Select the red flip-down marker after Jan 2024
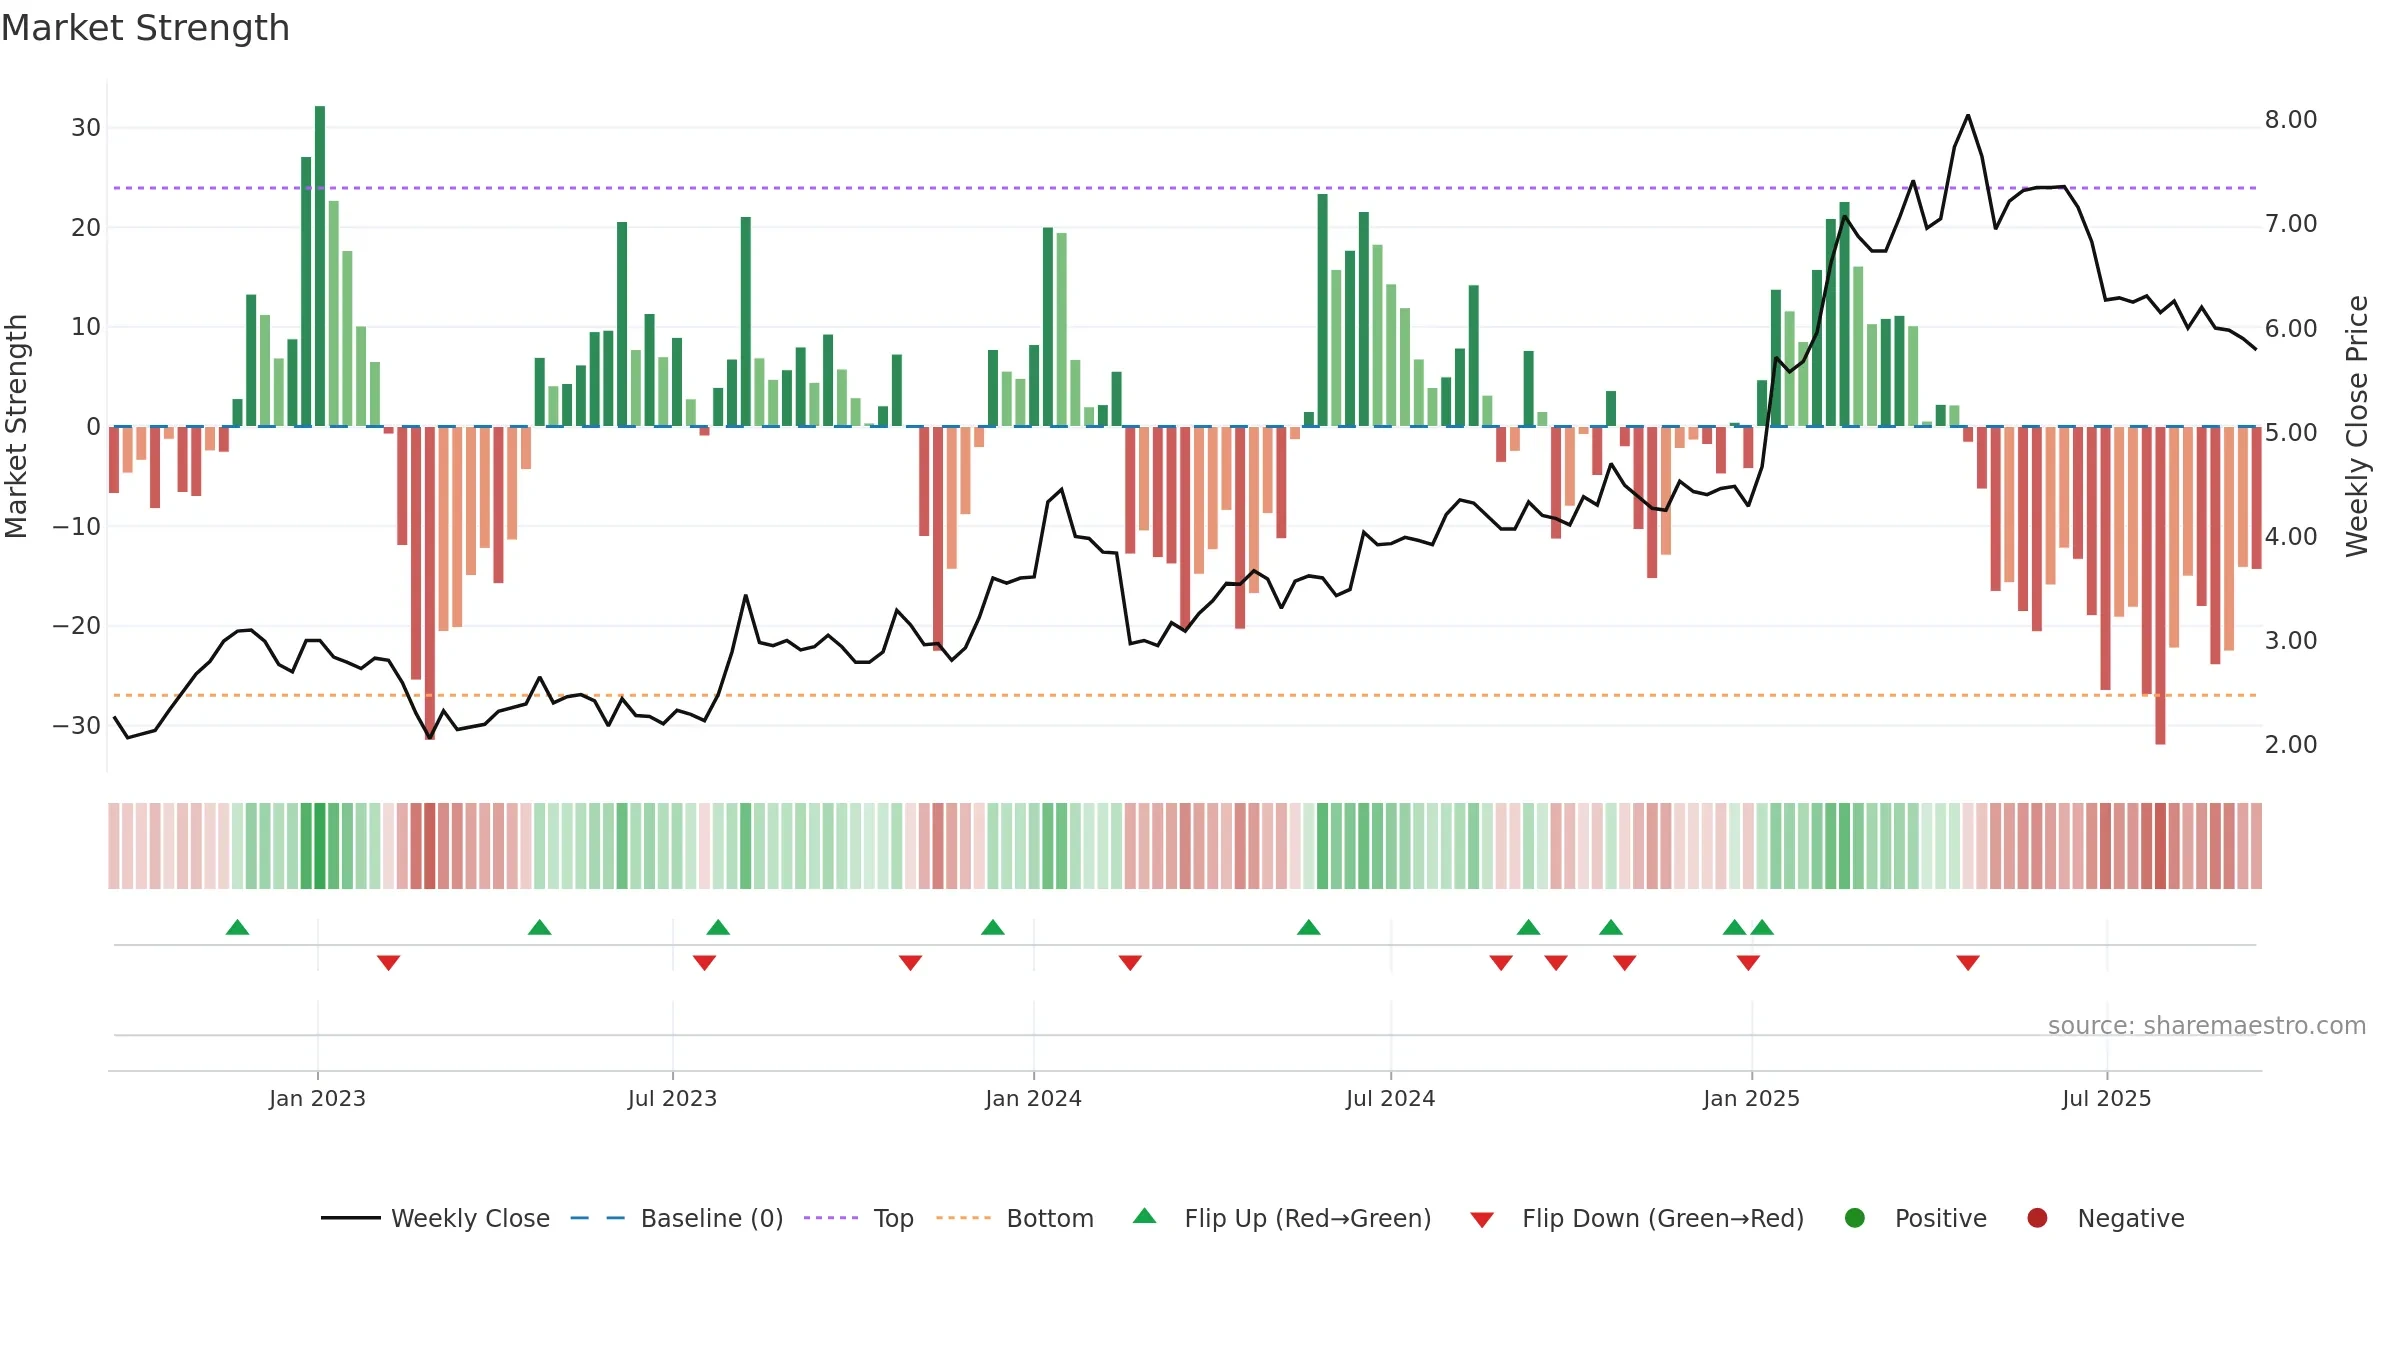The height and width of the screenshot is (1350, 2400). point(1130,962)
